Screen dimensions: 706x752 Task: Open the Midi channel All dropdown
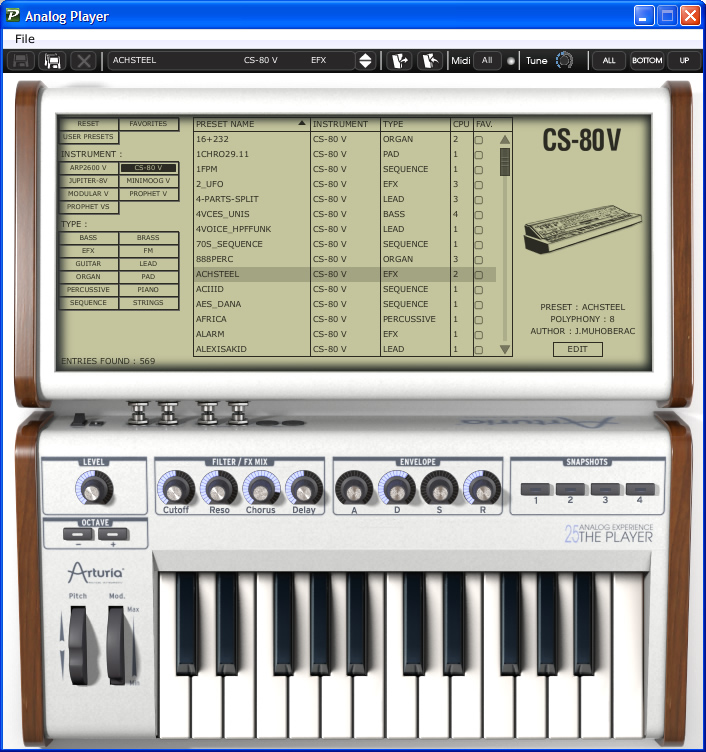point(487,60)
